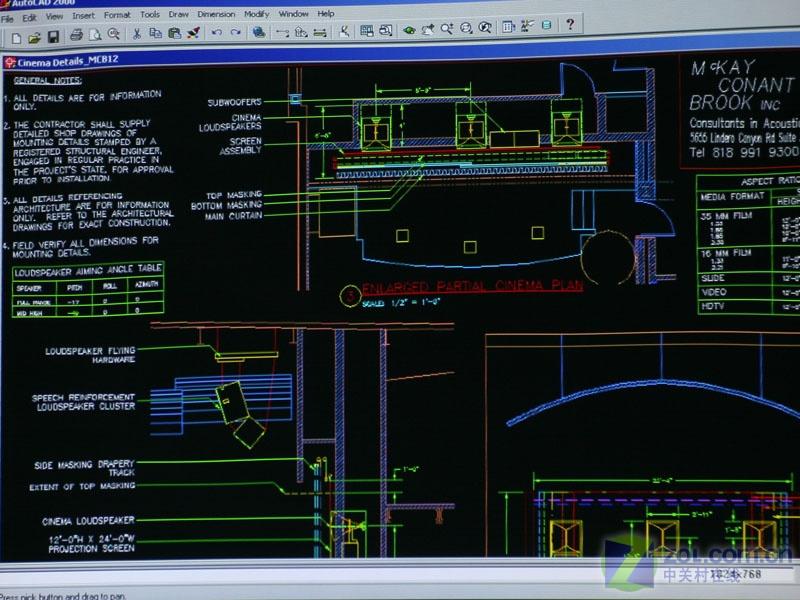Open the UCS flyout button

click(x=301, y=32)
